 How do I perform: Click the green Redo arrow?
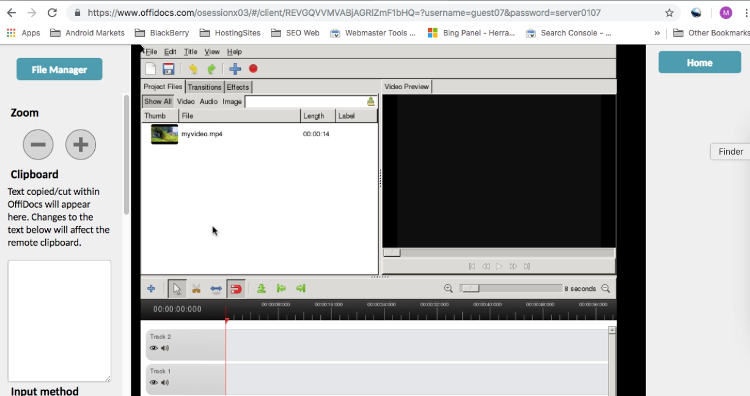click(x=211, y=69)
